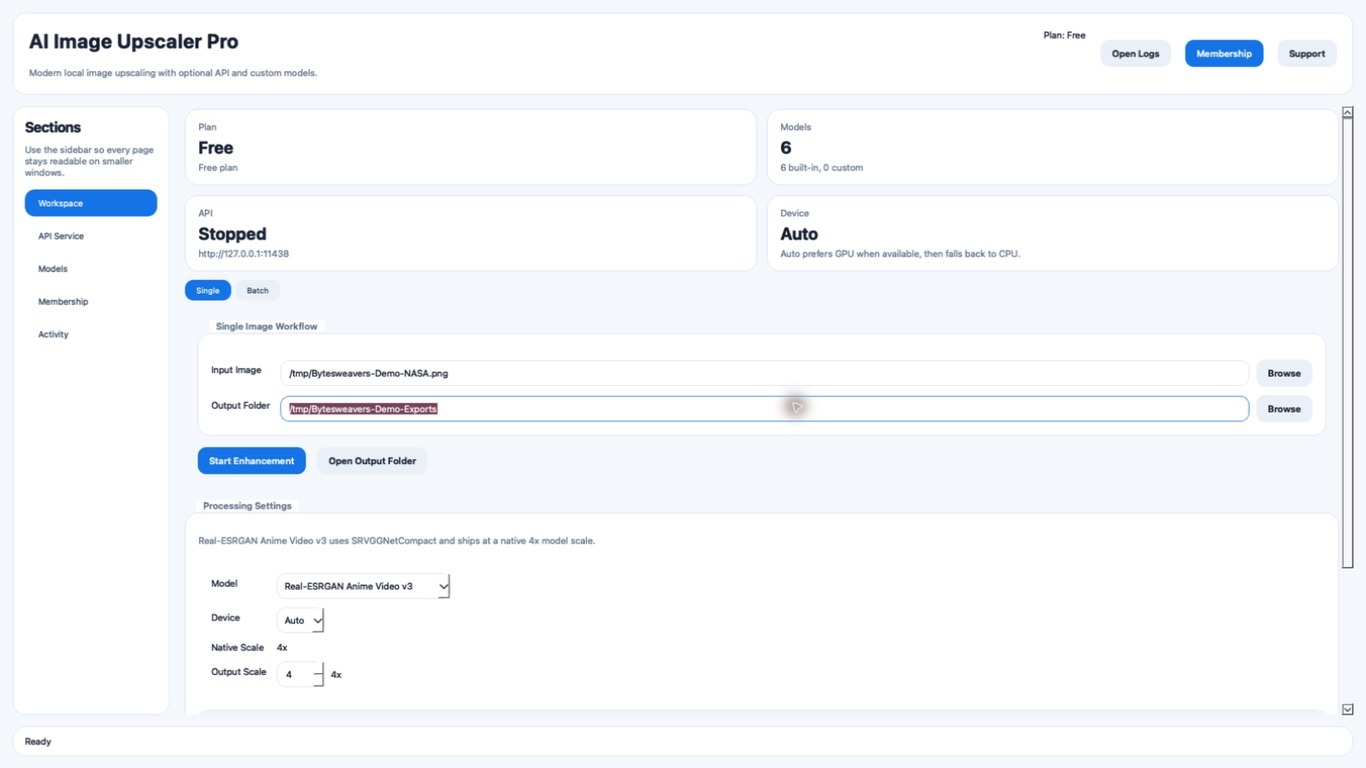
Task: Click the Native Scale 4x value
Action: click(x=282, y=648)
